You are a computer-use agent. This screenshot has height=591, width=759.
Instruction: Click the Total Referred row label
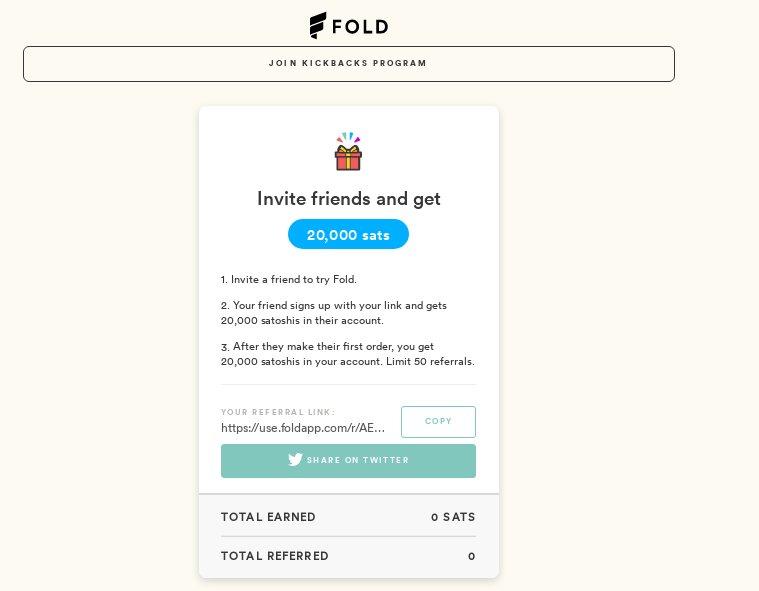[x=274, y=556]
